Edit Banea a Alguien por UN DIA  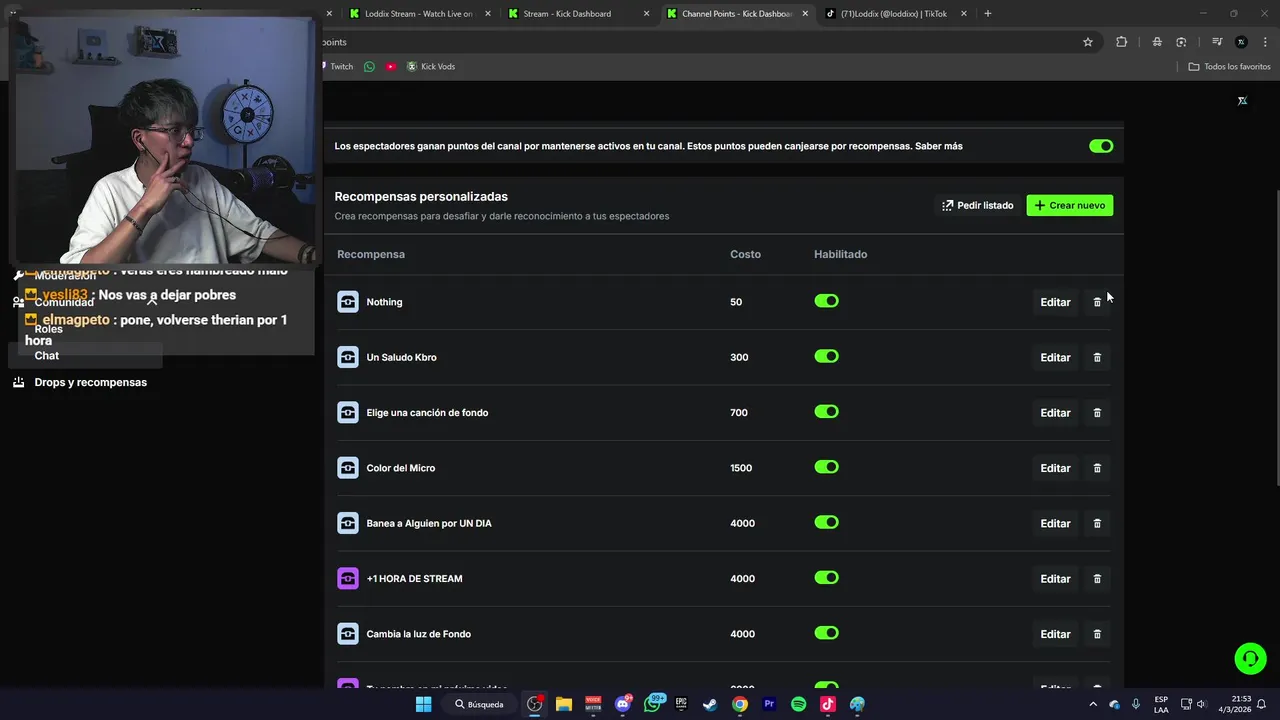[x=1055, y=523]
